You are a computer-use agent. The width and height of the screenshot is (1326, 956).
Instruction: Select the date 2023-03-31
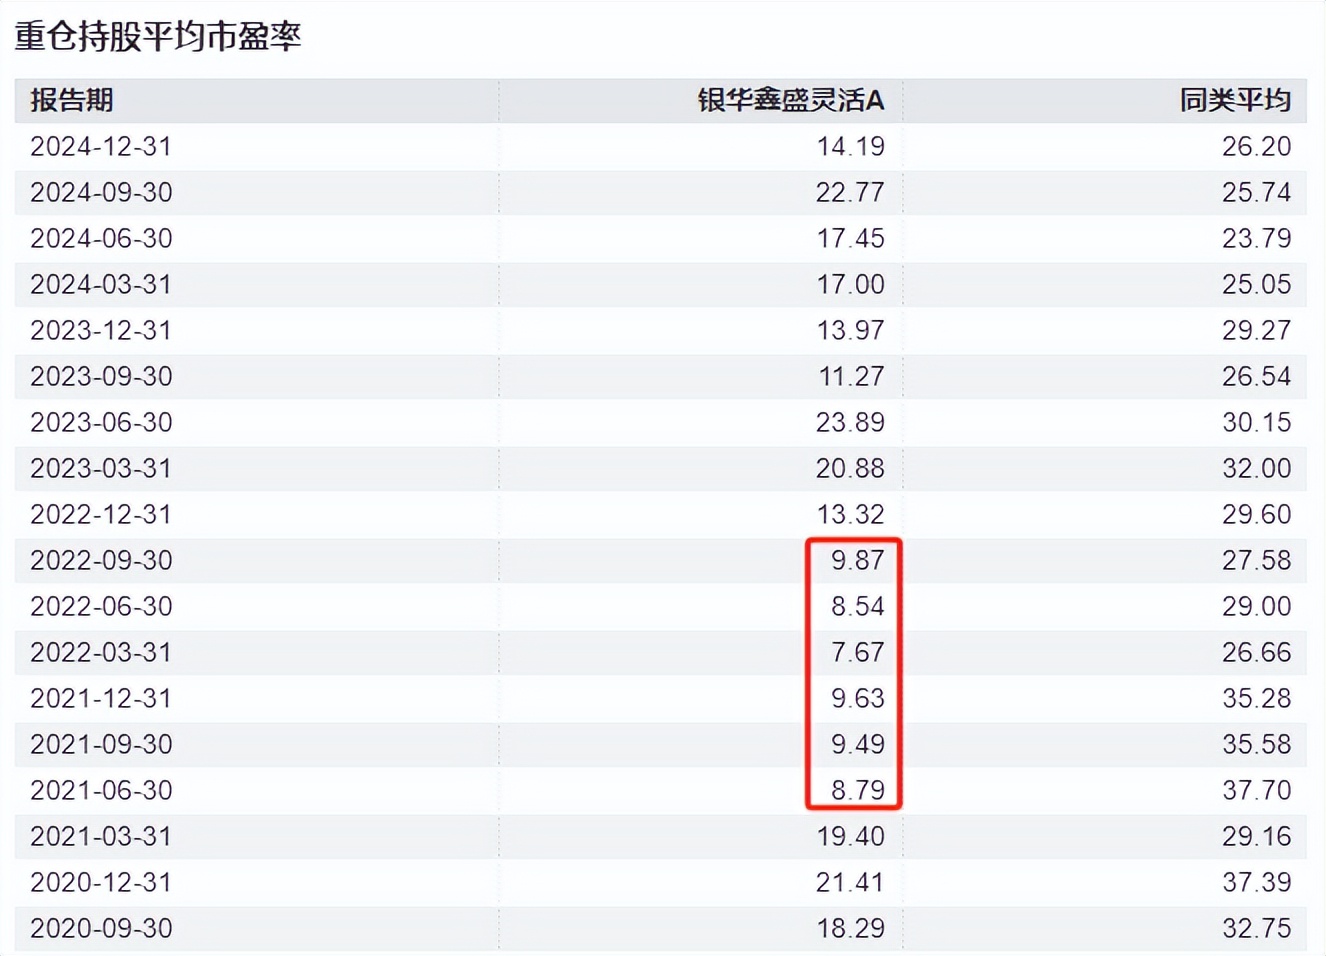[101, 468]
